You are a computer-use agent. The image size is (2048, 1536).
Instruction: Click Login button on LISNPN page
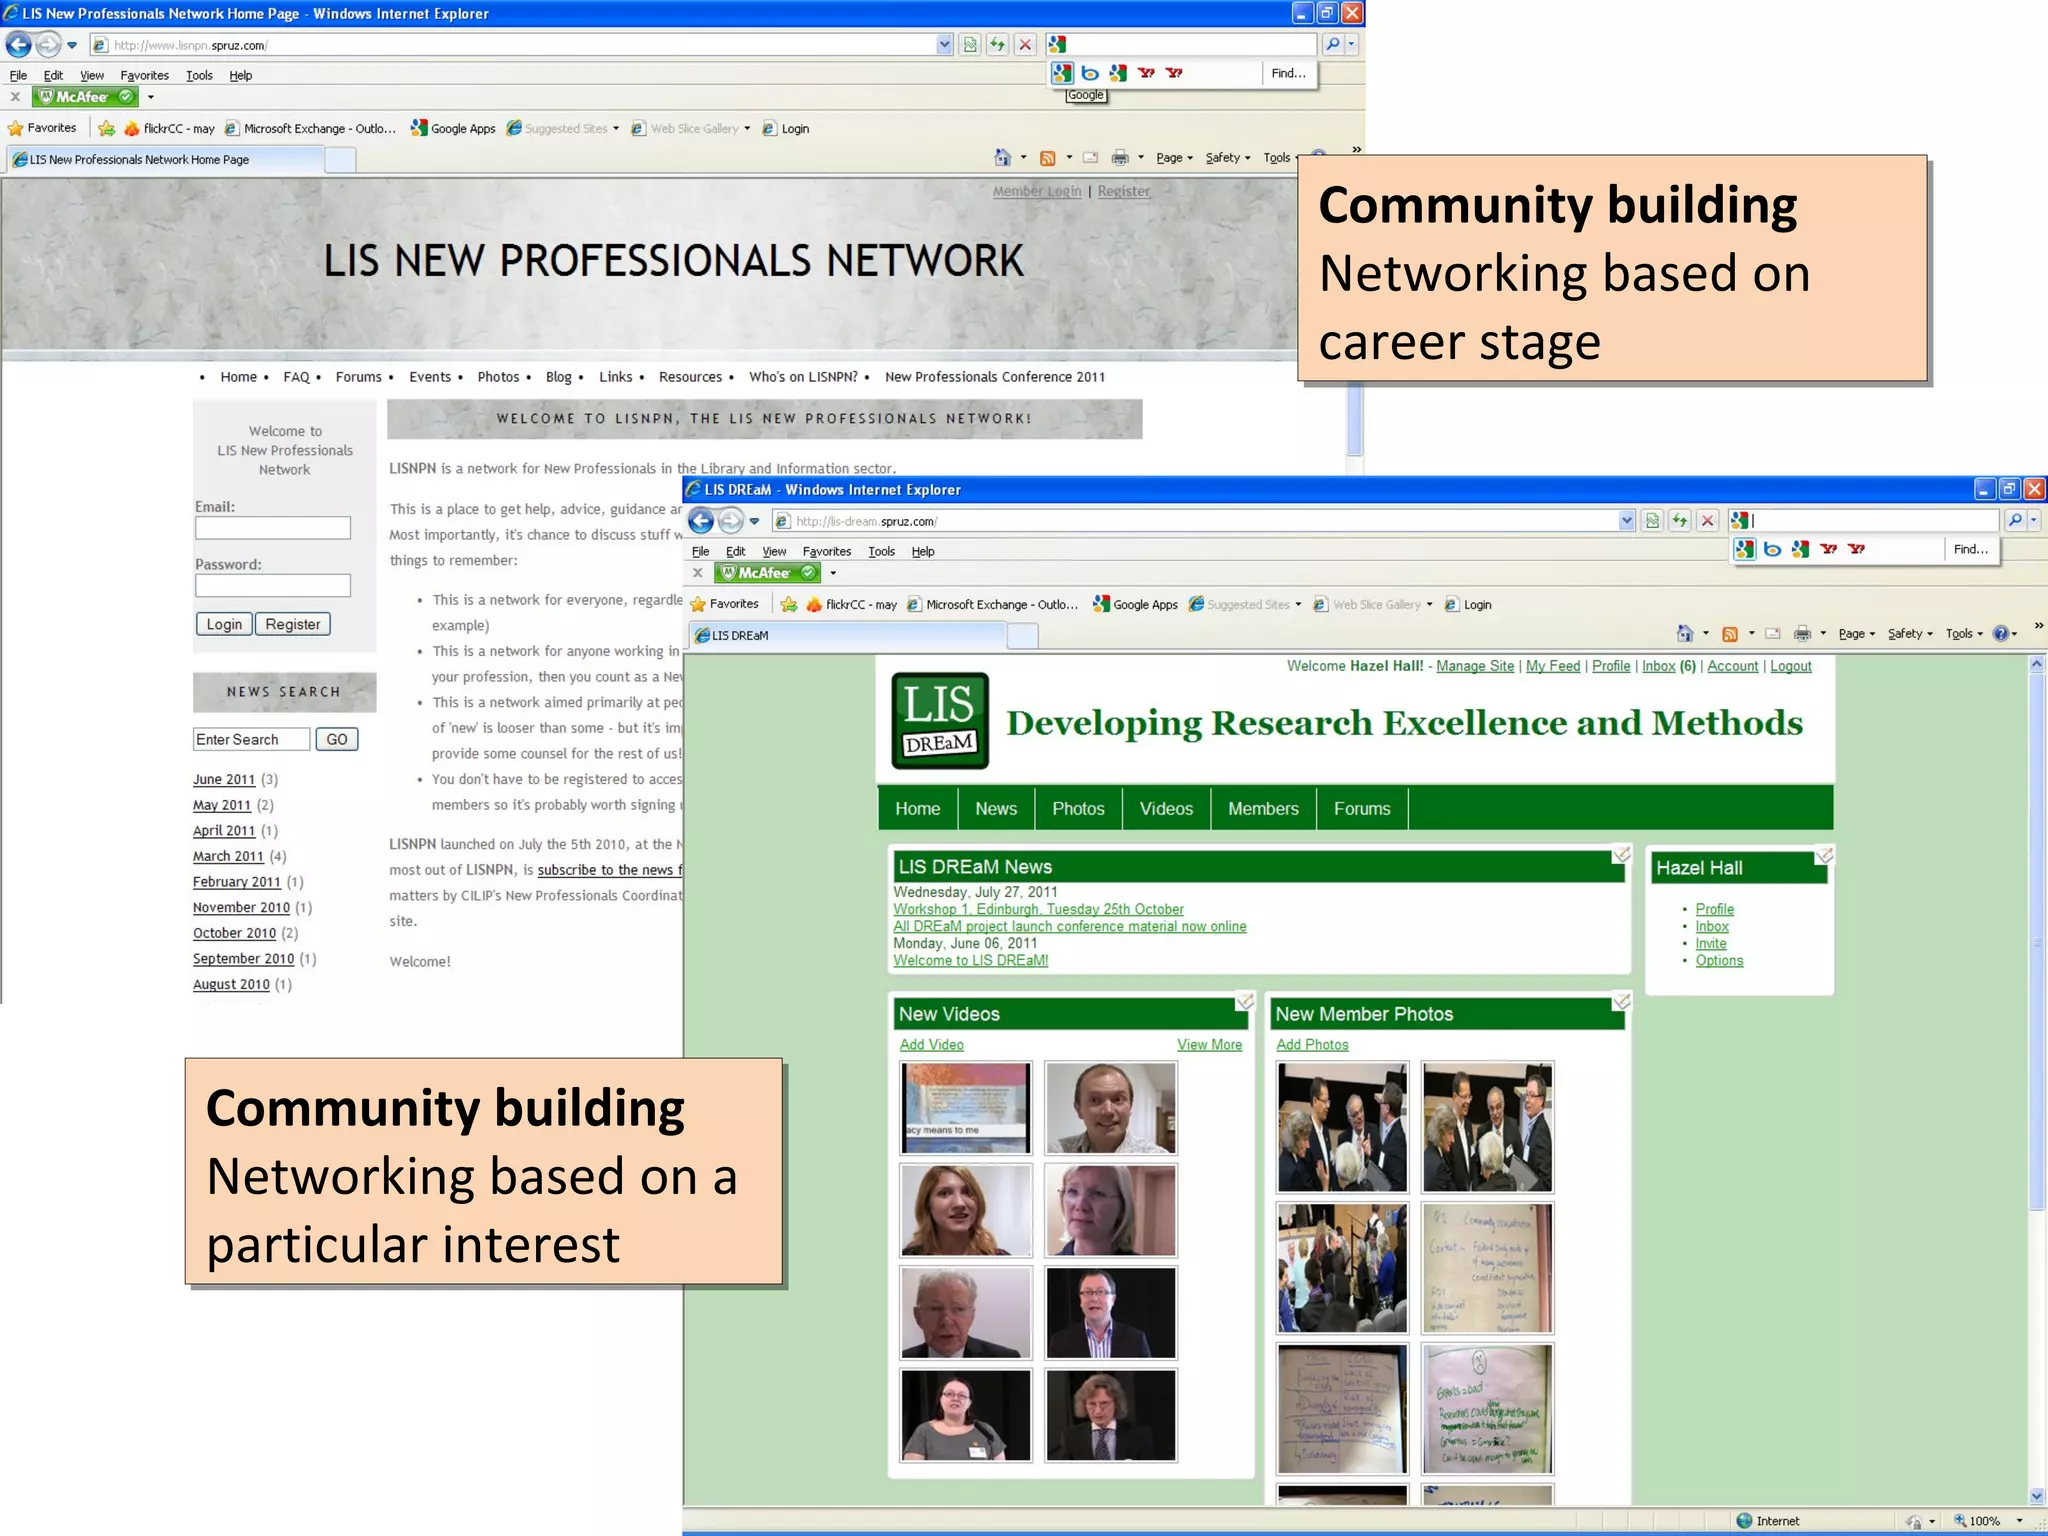(224, 624)
